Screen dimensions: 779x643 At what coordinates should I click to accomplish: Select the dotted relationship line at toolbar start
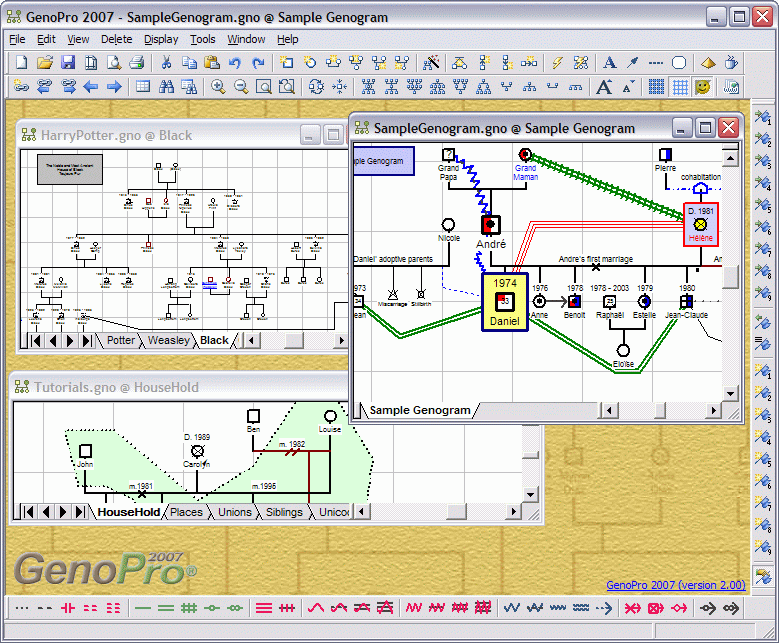pos(21,608)
